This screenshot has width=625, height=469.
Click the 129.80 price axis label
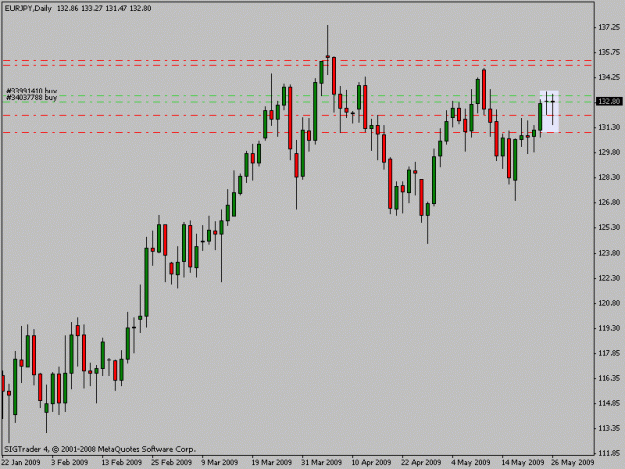(609, 152)
